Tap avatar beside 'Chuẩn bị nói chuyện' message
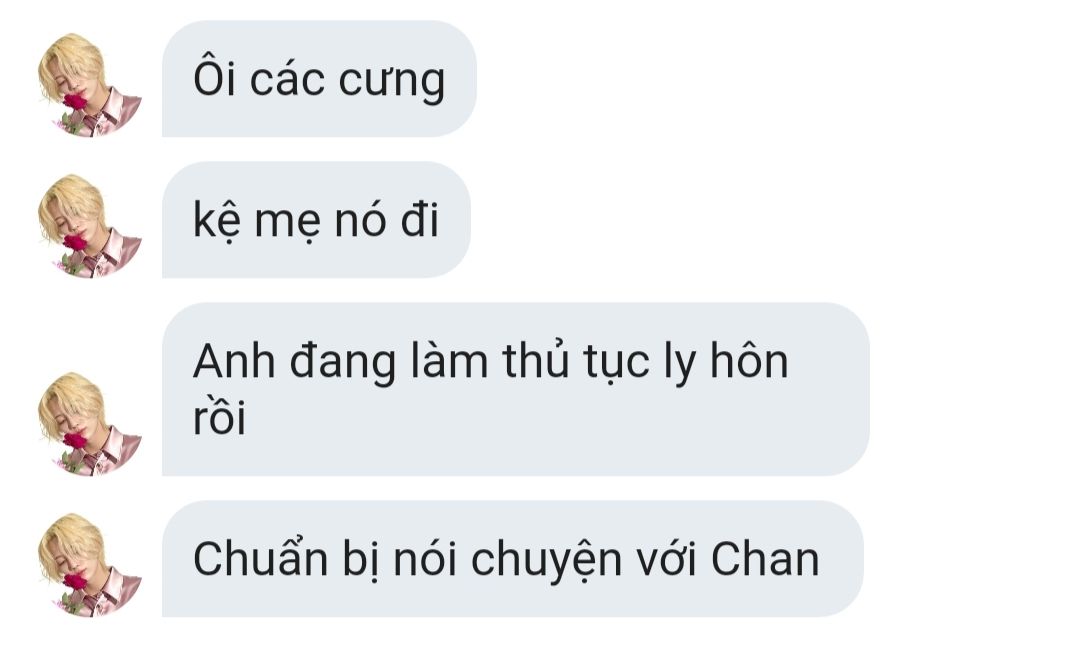This screenshot has height=647, width=1080. tap(90, 565)
